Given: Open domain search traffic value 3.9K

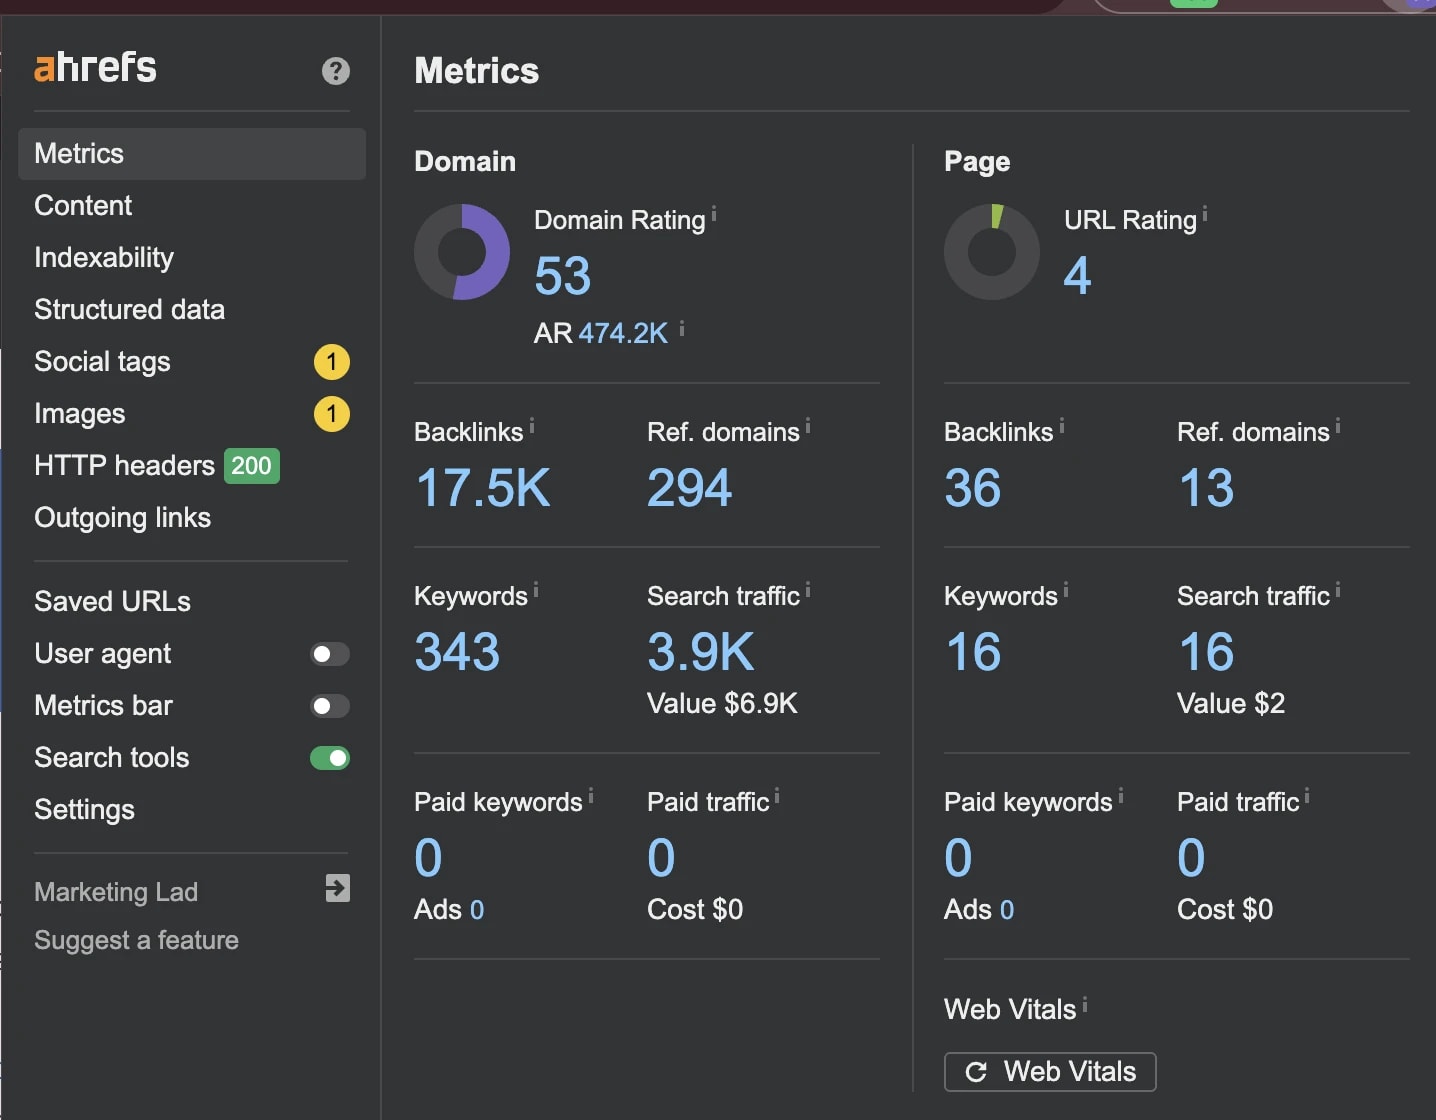Looking at the screenshot, I should (701, 653).
